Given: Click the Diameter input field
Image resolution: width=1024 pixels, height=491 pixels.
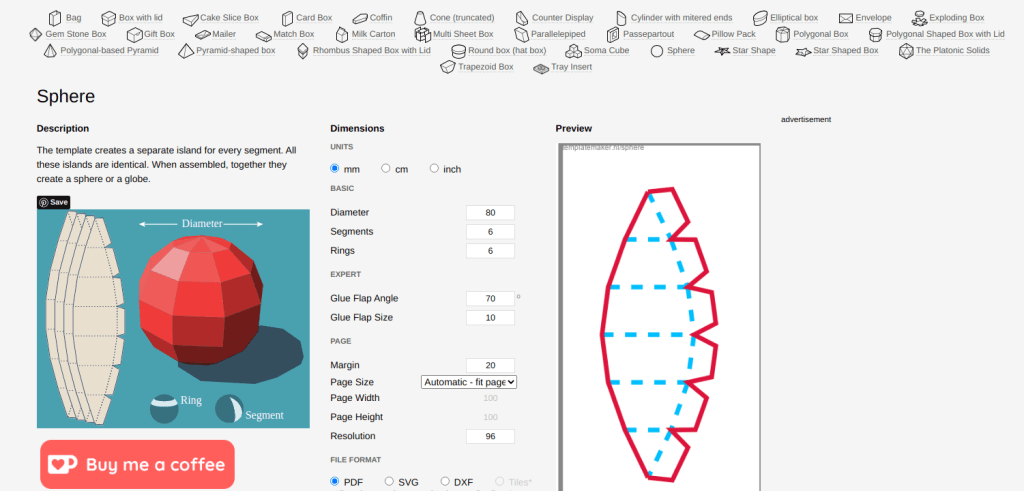Looking at the screenshot, I should (490, 212).
